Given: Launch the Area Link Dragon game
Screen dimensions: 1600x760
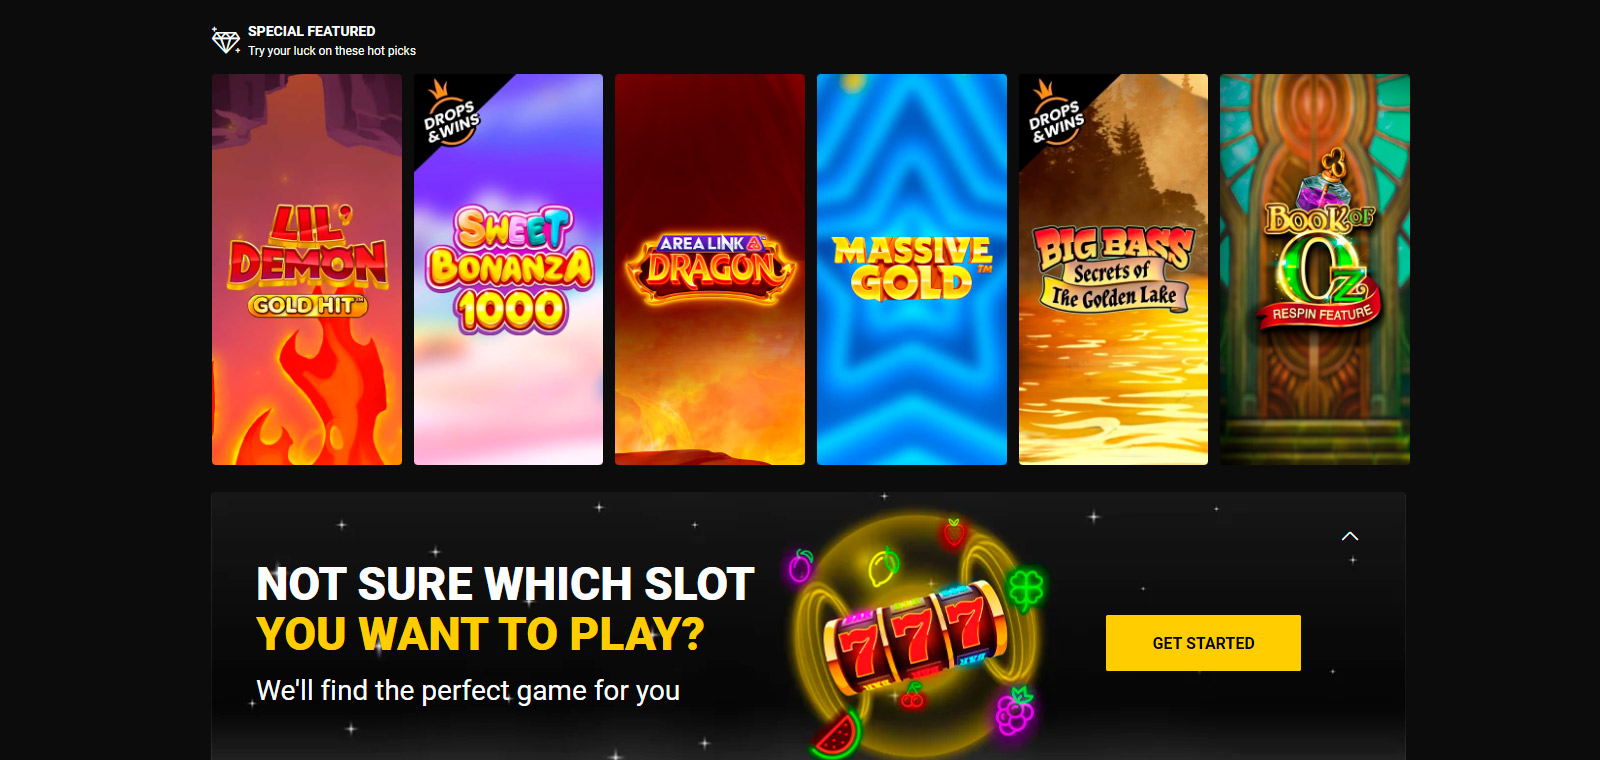Looking at the screenshot, I should pyautogui.click(x=710, y=269).
